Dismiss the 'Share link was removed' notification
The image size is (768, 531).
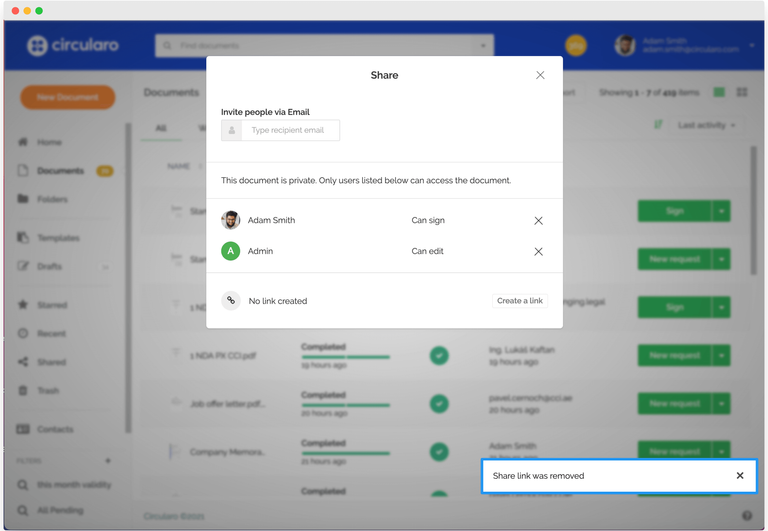(740, 476)
